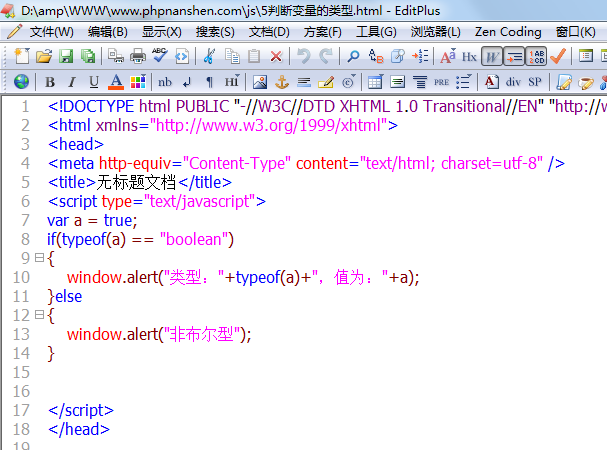Image resolution: width=607 pixels, height=450 pixels.
Task: Click the Print icon
Action: click(x=137, y=57)
